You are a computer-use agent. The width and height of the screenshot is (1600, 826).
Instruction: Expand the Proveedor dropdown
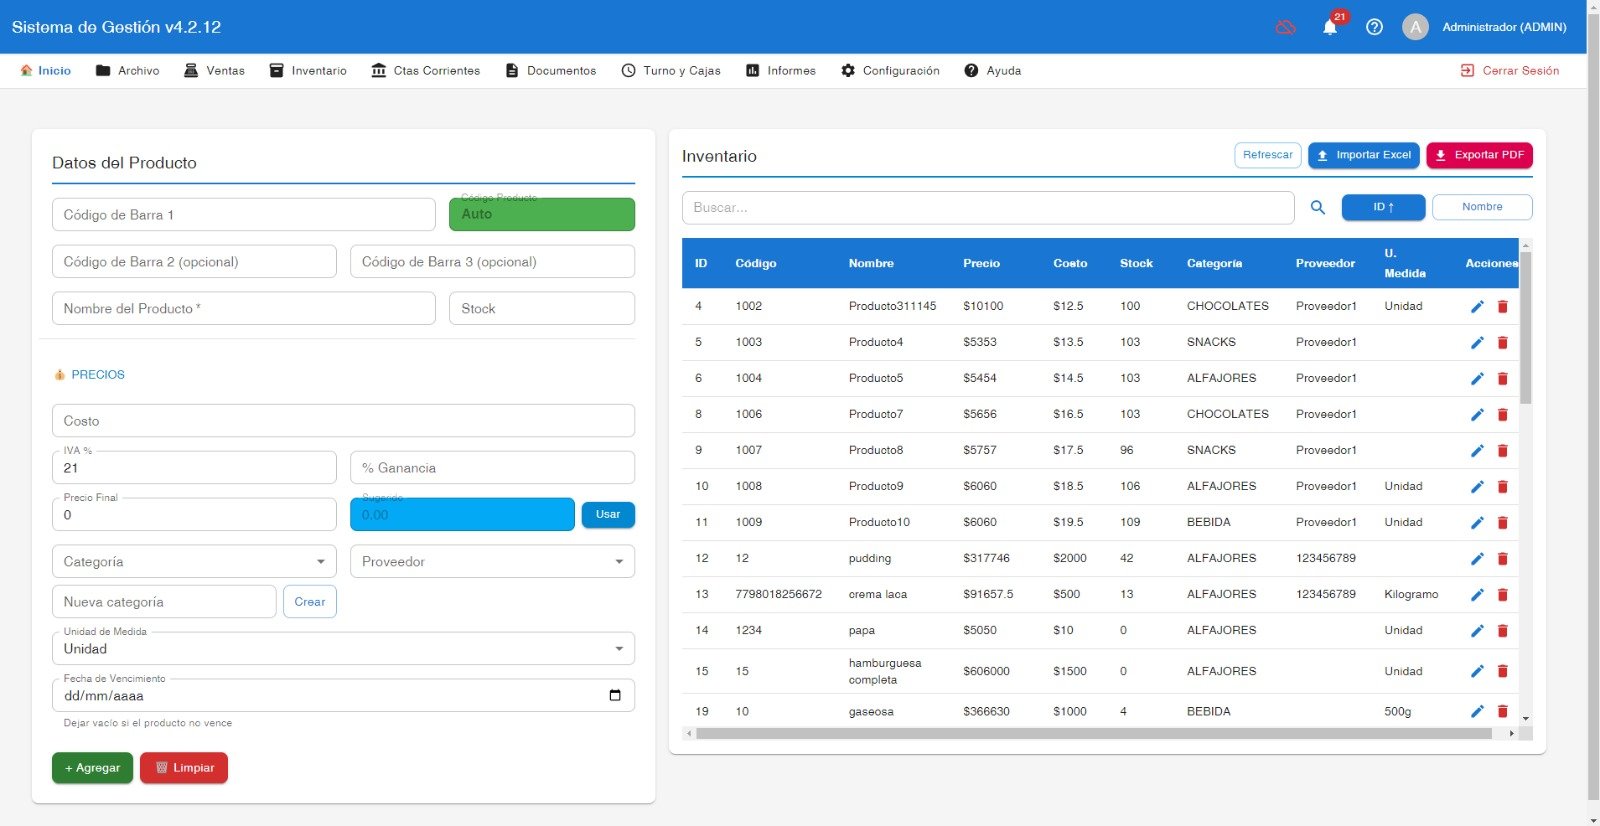492,561
